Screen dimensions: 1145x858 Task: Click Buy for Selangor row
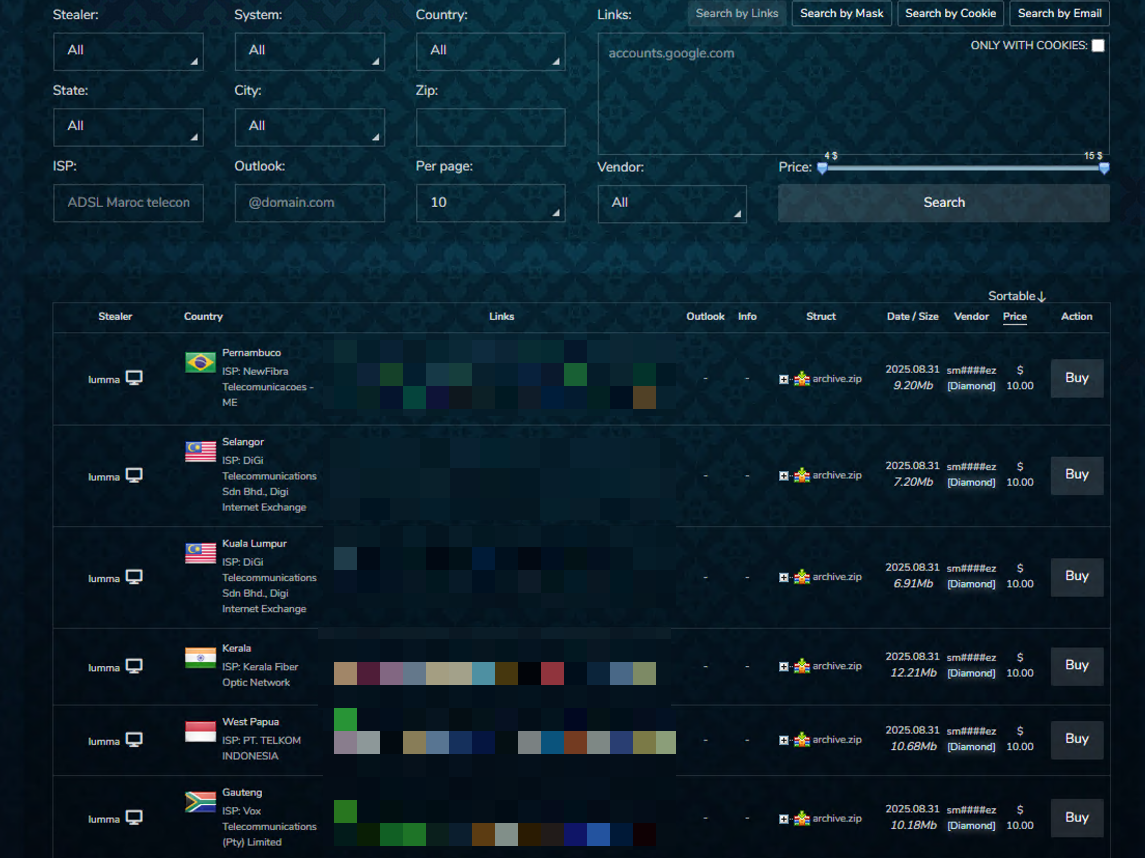1076,475
